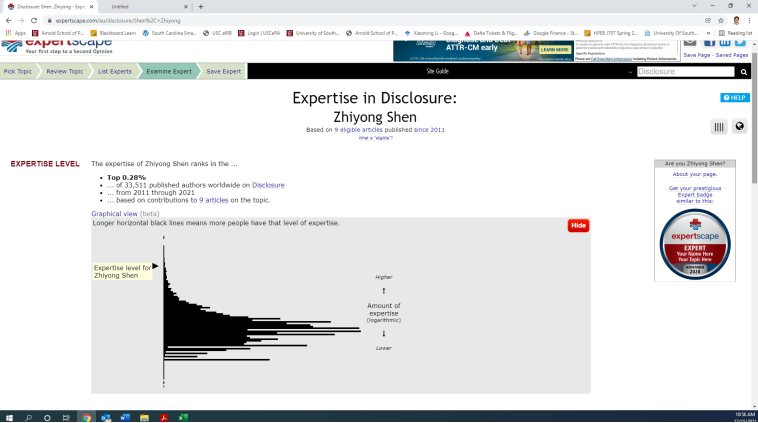Select the List Experts step
758x423 pixels.
pos(115,71)
